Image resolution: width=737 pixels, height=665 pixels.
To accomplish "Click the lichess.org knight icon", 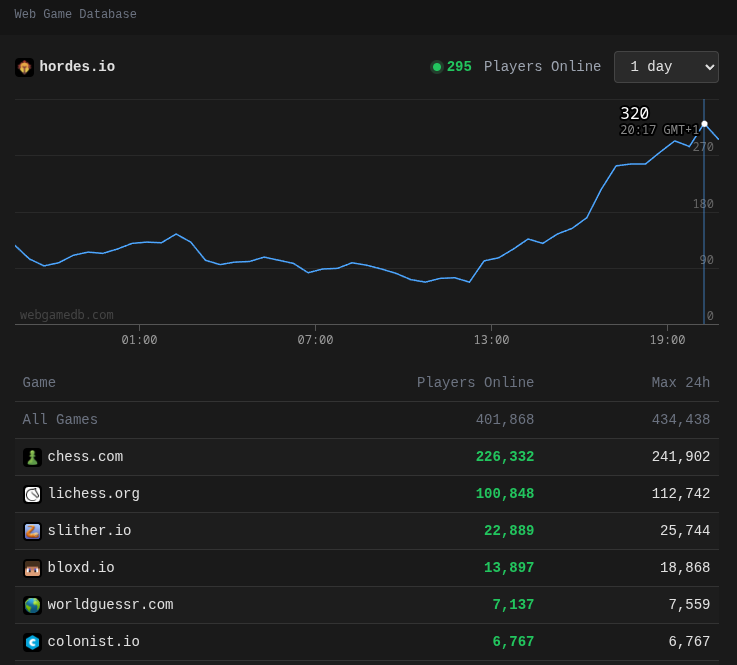I will point(32,494).
